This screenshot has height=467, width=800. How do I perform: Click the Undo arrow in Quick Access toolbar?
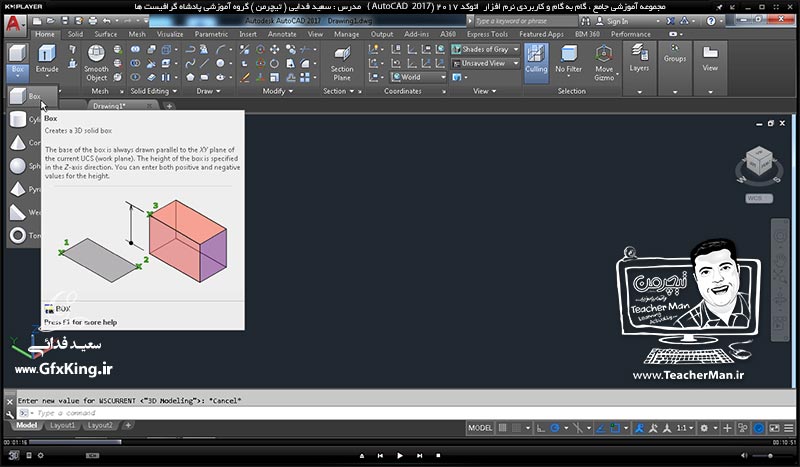pos(107,21)
